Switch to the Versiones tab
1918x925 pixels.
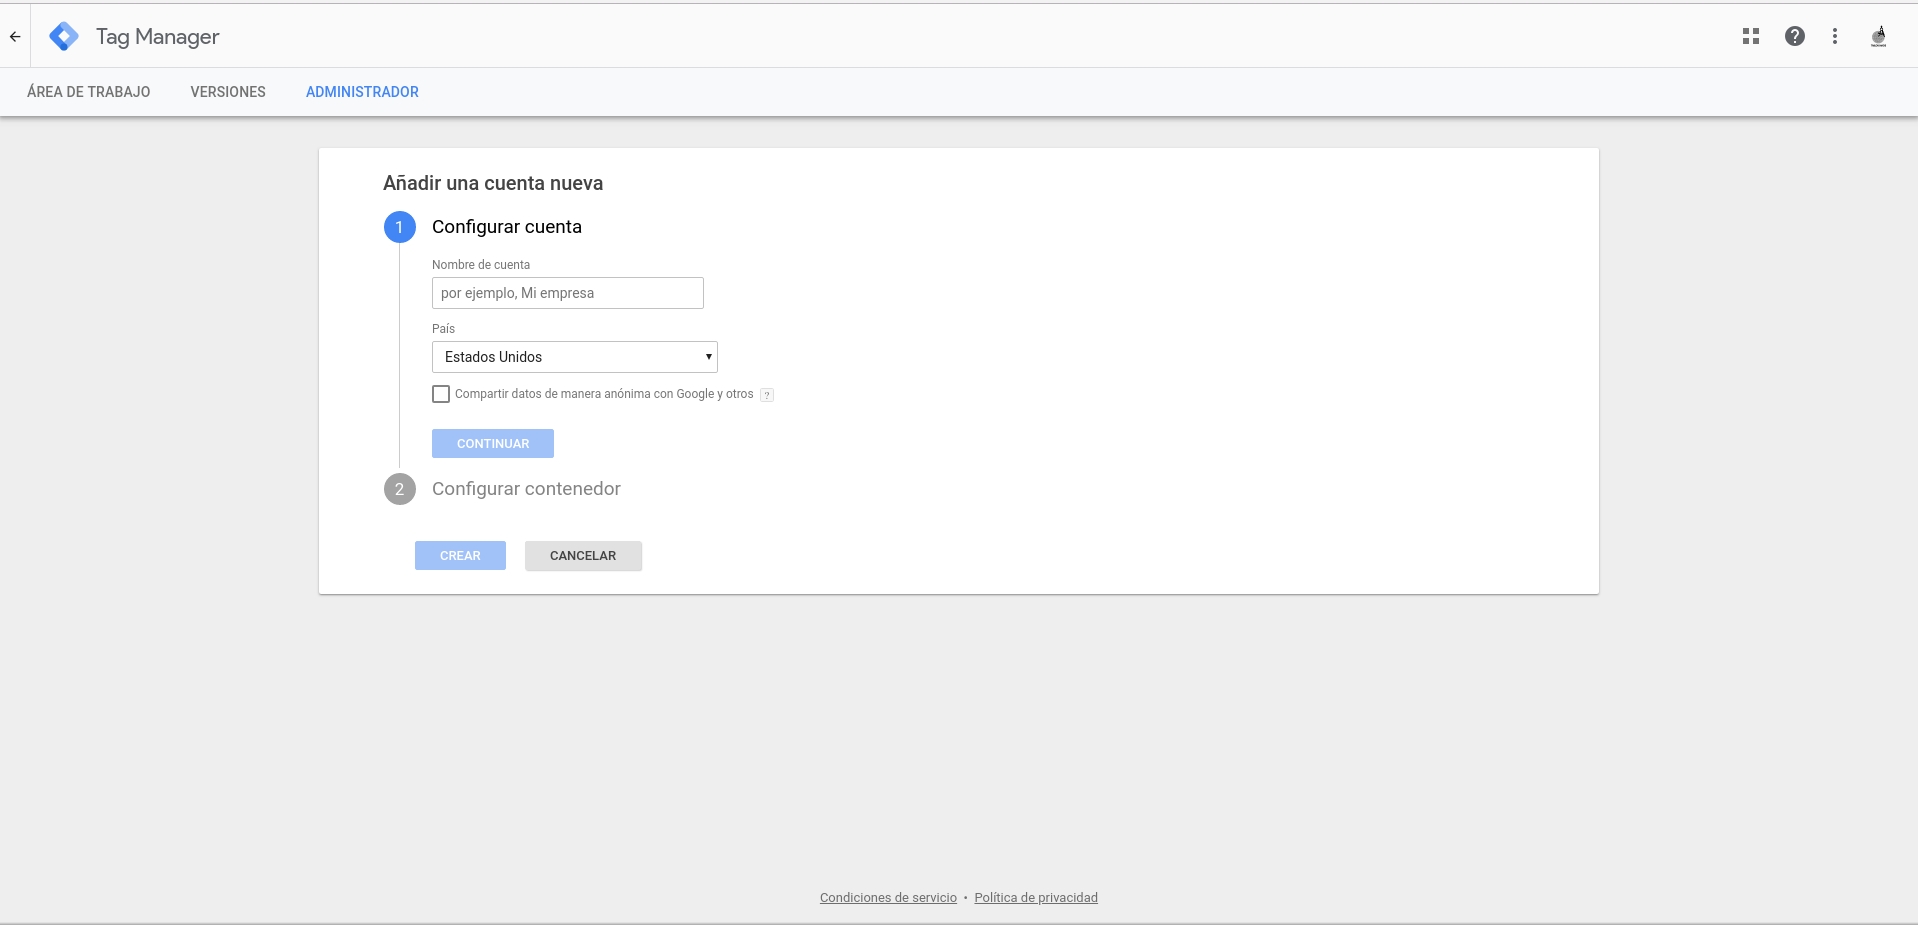228,92
